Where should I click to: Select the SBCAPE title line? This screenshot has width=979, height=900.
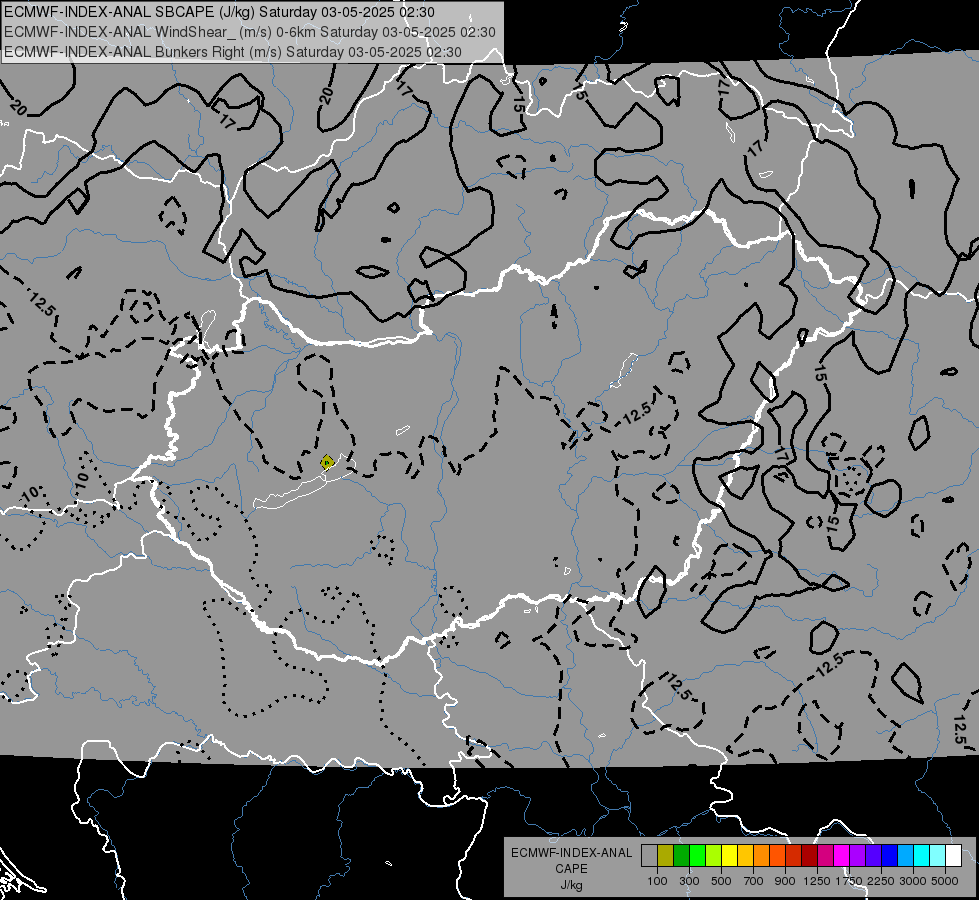pyautogui.click(x=220, y=12)
